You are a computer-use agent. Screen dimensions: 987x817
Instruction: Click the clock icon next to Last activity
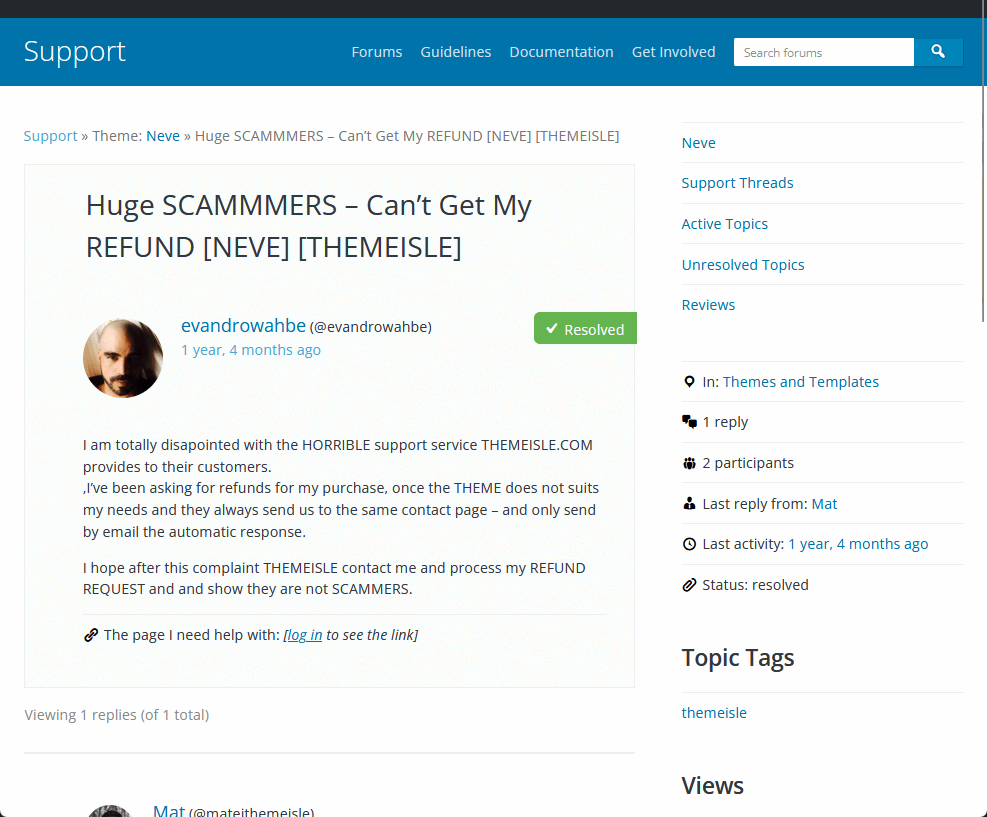pos(689,544)
